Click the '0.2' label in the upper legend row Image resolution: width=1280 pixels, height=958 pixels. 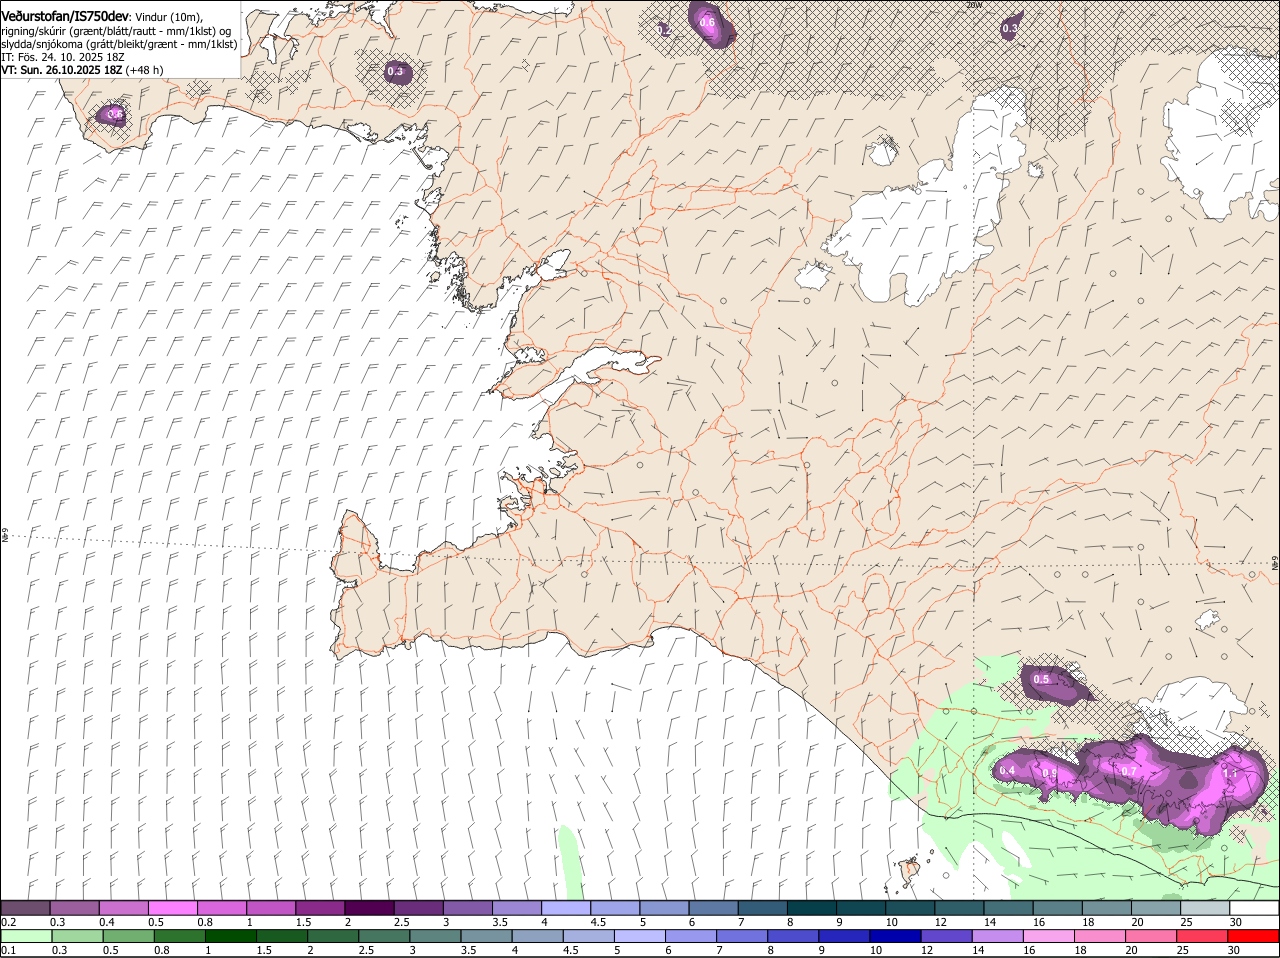pyautogui.click(x=9, y=922)
